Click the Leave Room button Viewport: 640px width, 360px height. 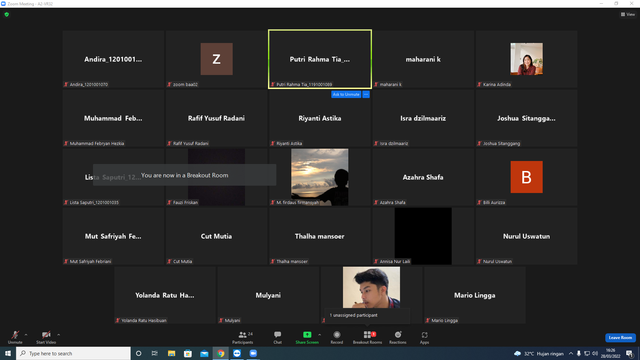pyautogui.click(x=620, y=338)
